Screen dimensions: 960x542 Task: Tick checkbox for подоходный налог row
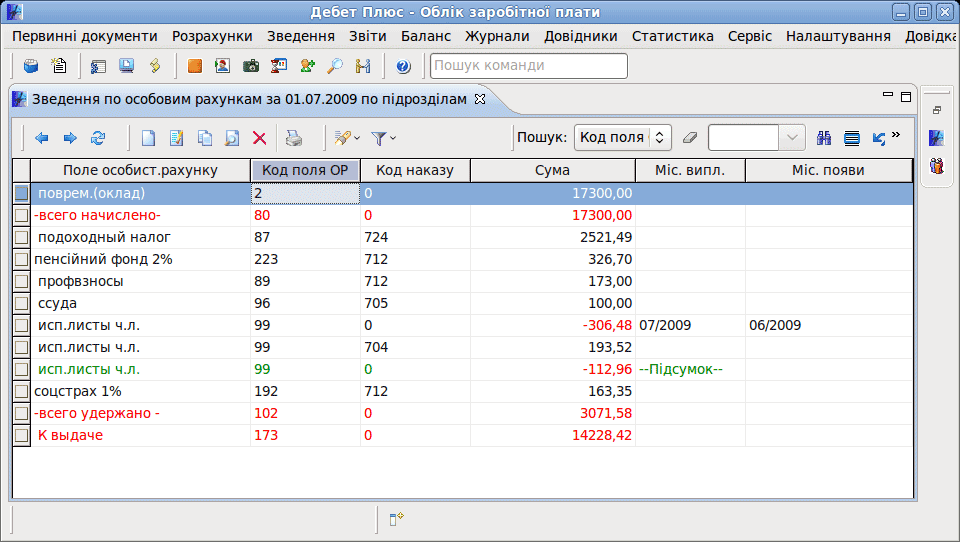pos(21,238)
